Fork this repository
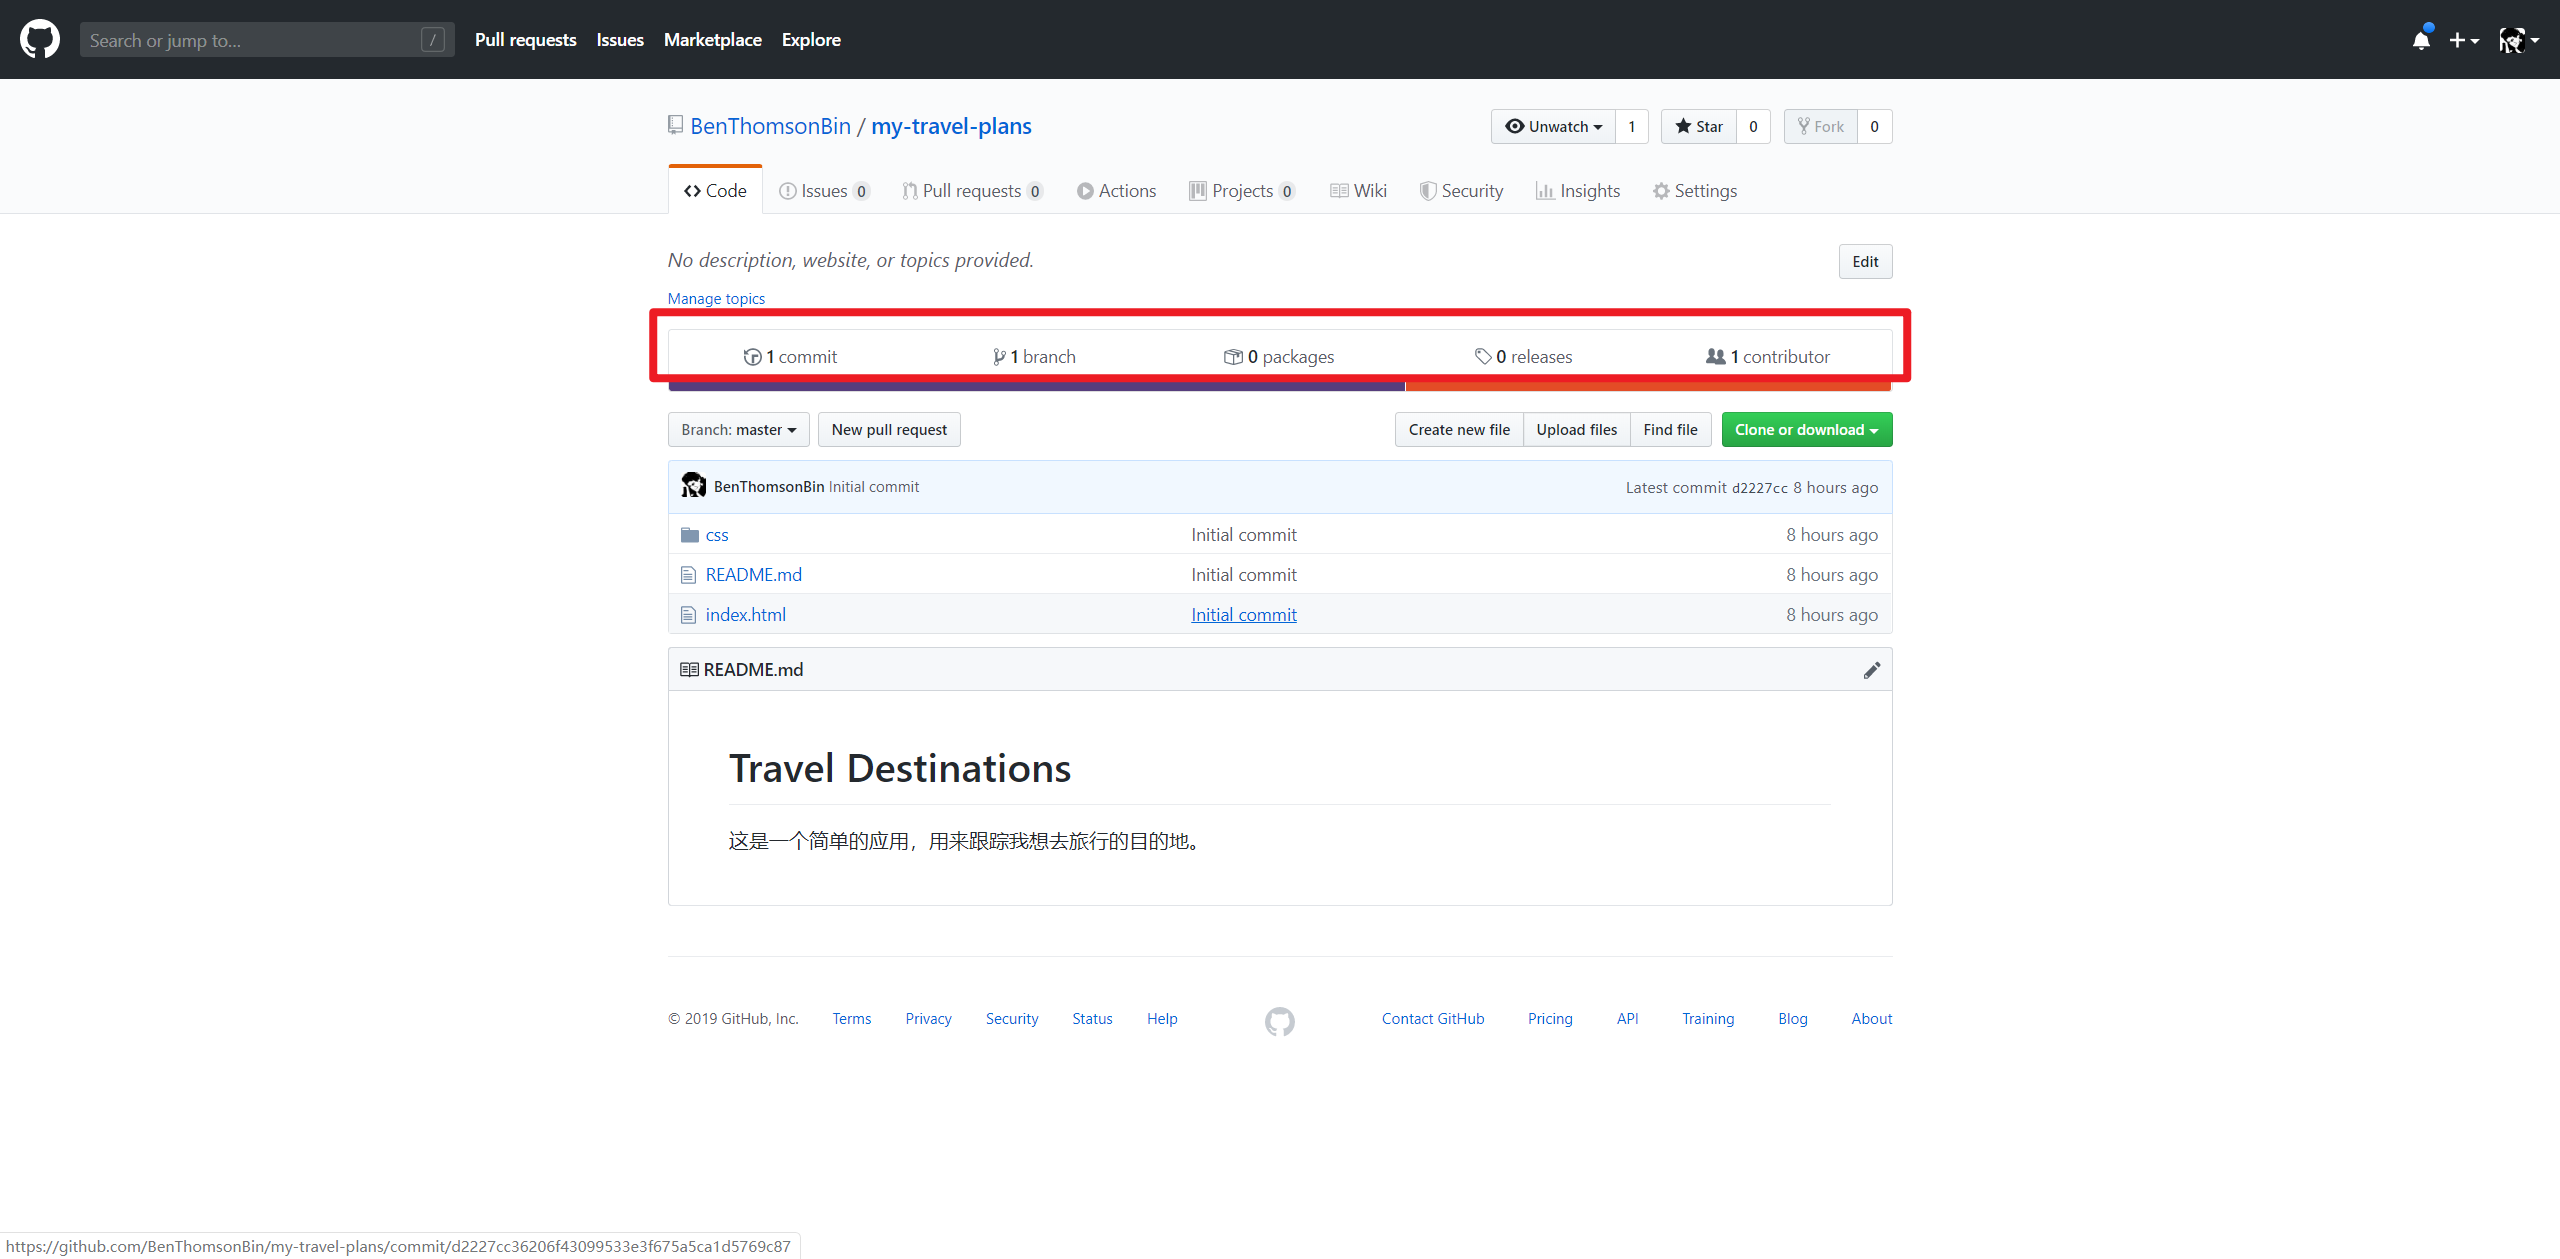Viewport: 2560px width, 1259px height. click(1821, 126)
